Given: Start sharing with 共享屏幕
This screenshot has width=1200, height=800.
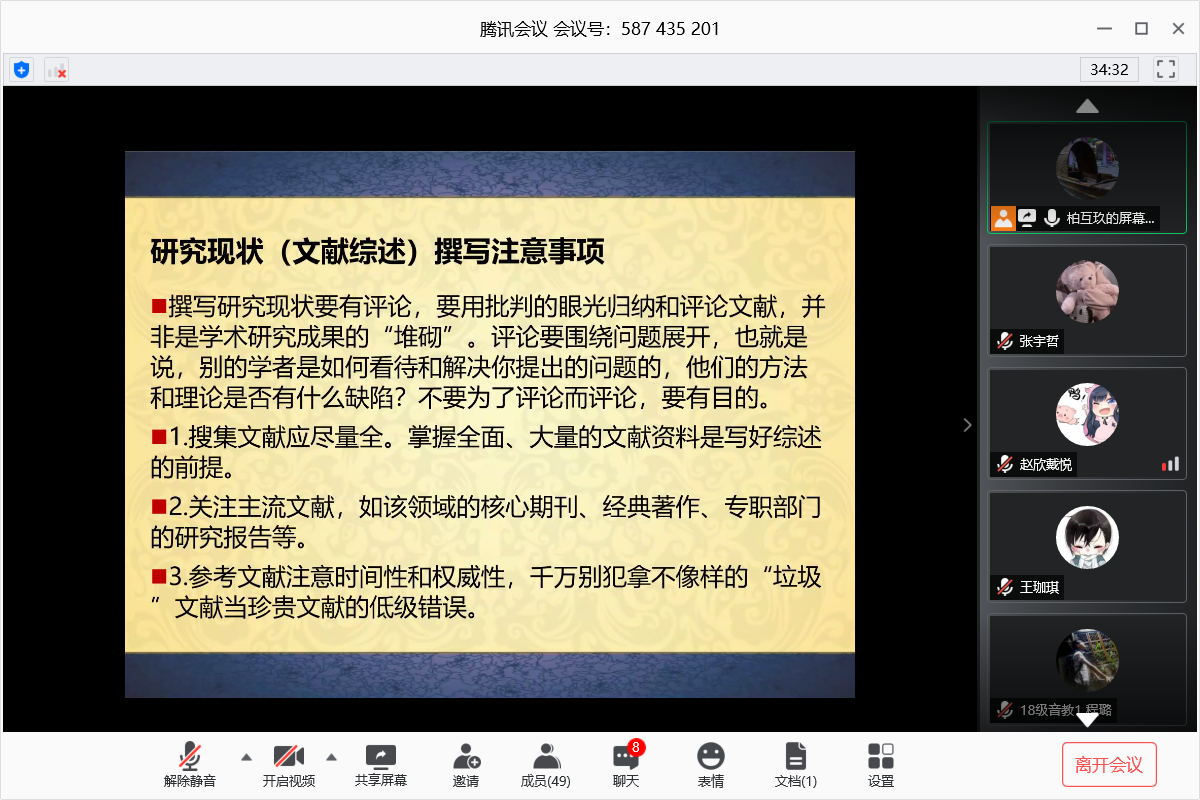Looking at the screenshot, I should (381, 765).
